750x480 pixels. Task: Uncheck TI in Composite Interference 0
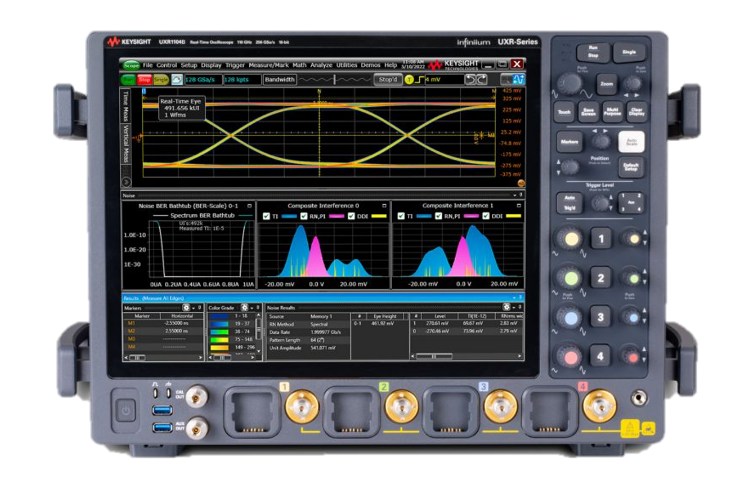(x=266, y=216)
